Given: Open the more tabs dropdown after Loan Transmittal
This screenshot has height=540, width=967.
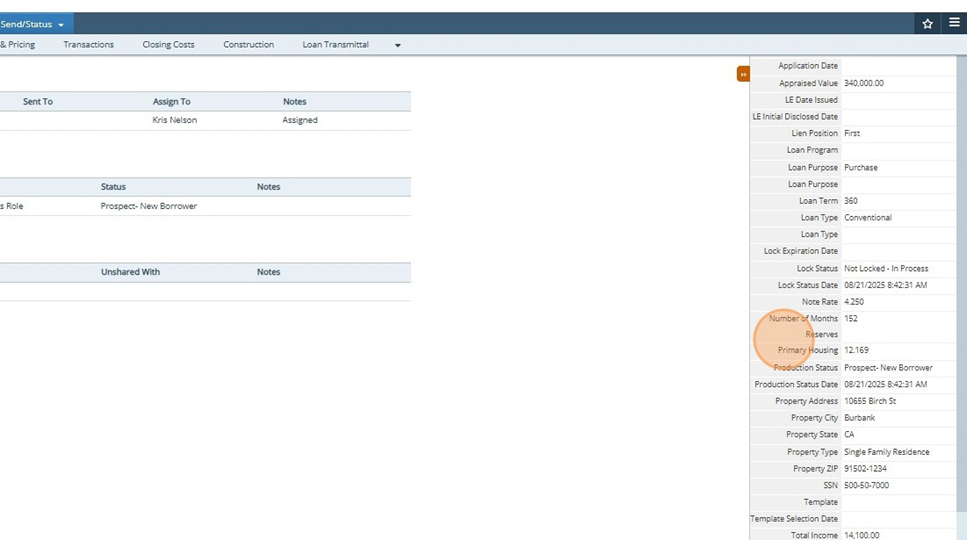Looking at the screenshot, I should (397, 45).
